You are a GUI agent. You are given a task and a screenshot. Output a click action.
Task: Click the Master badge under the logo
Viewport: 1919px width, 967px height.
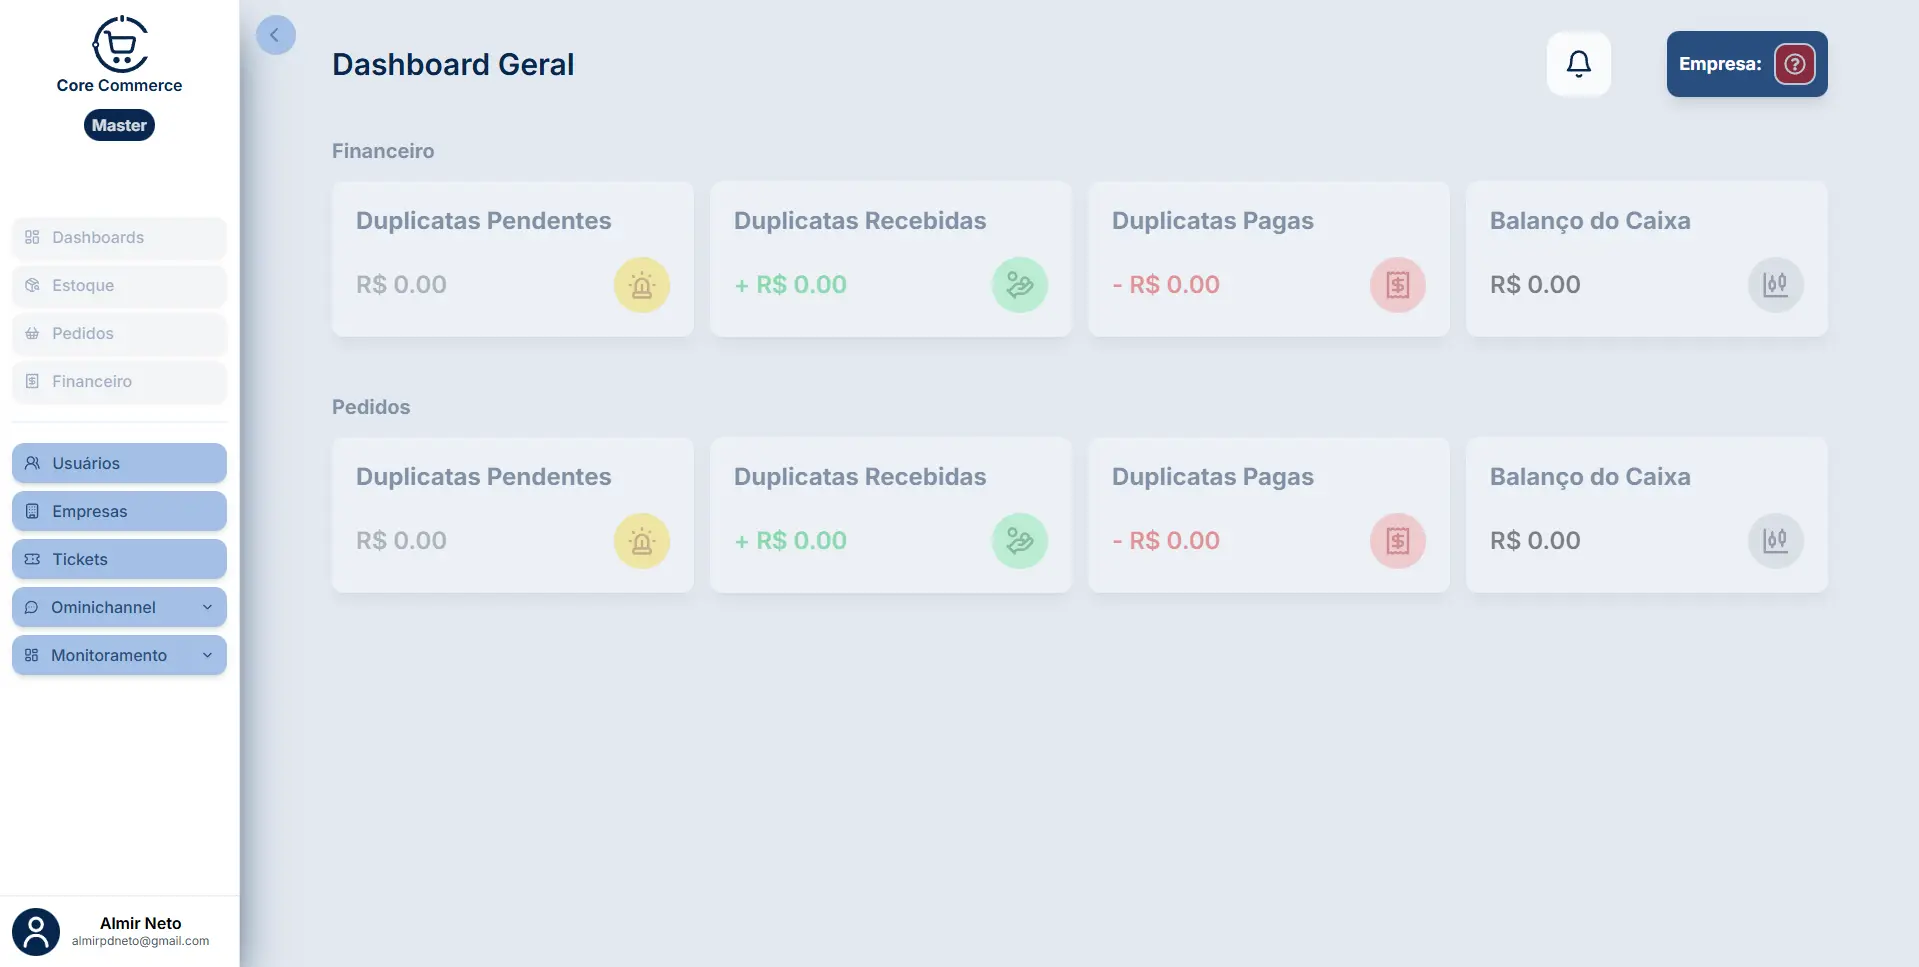tap(119, 125)
